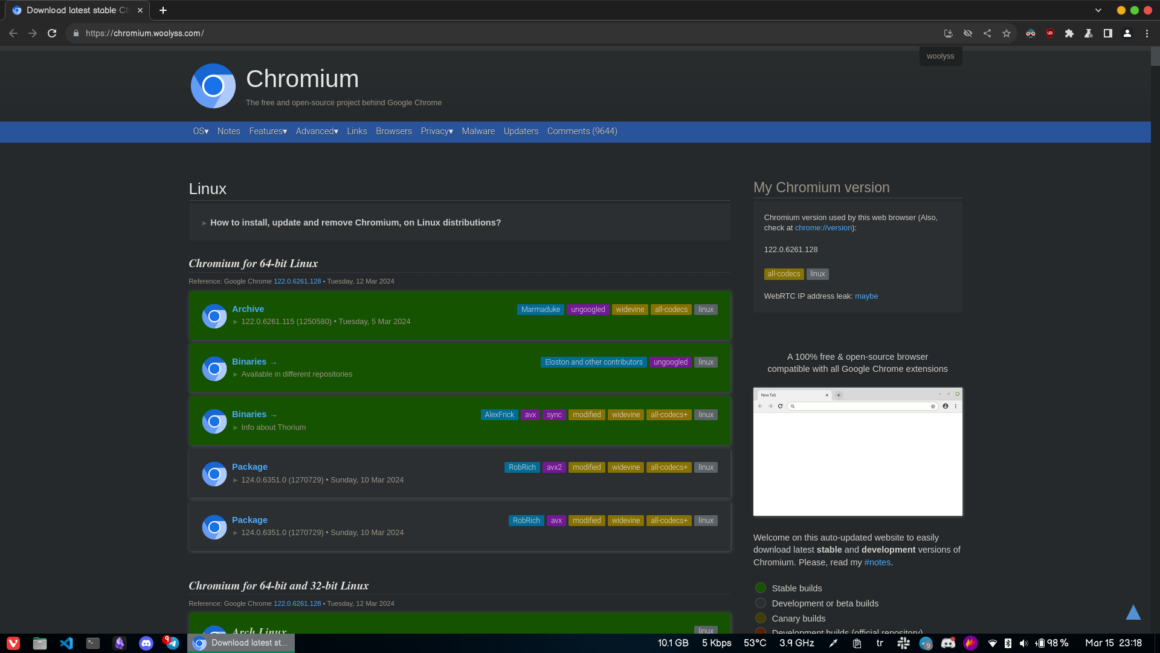Click the browser screenshot thumbnail in the sidebar
This screenshot has width=1160, height=653.
click(x=857, y=452)
